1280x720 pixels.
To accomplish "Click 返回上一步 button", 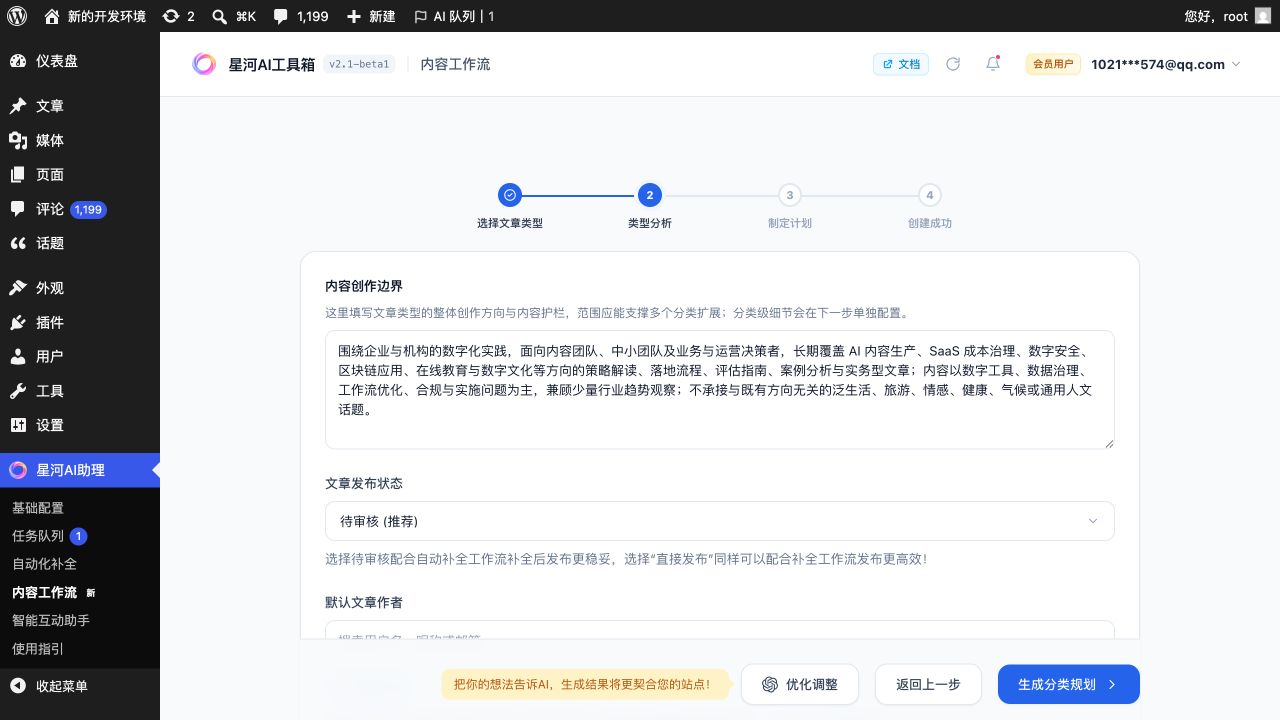I will tap(928, 684).
